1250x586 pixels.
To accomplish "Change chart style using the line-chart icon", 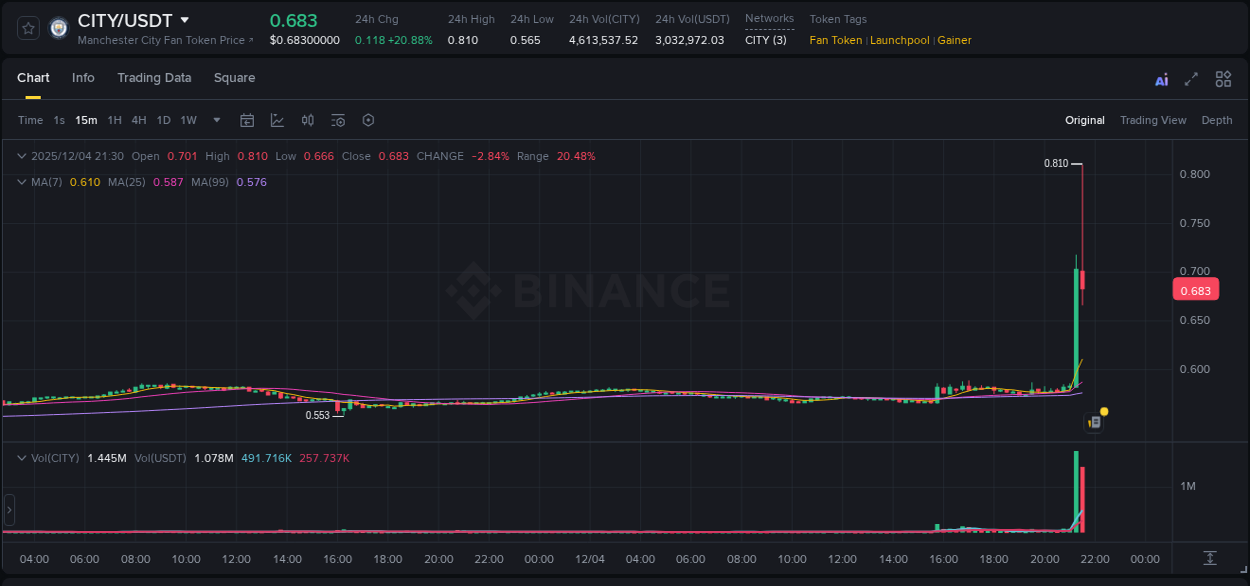I will pyautogui.click(x=277, y=120).
